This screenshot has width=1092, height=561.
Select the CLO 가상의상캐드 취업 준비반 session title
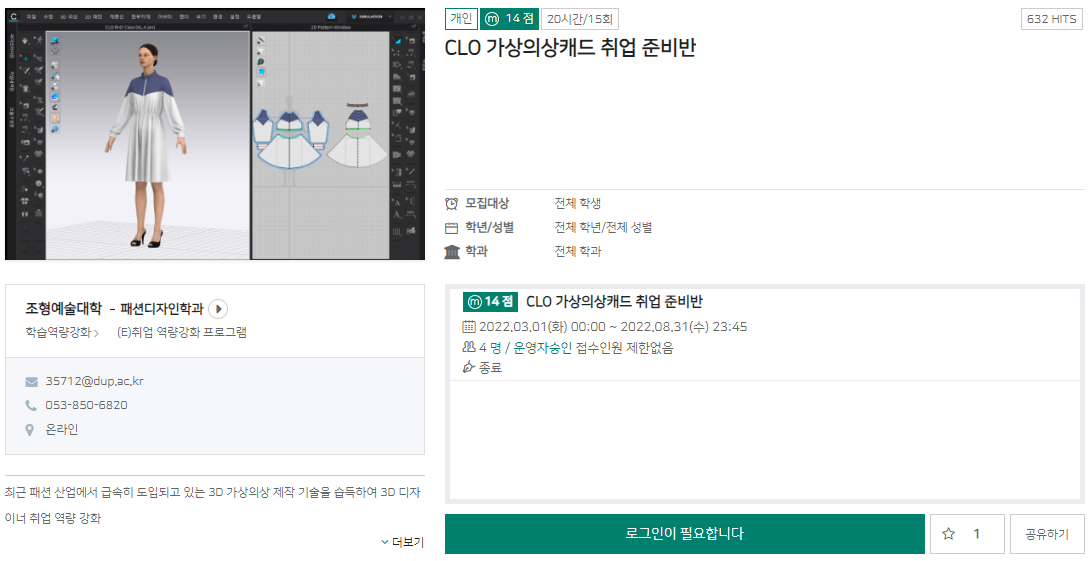pyautogui.click(x=614, y=302)
